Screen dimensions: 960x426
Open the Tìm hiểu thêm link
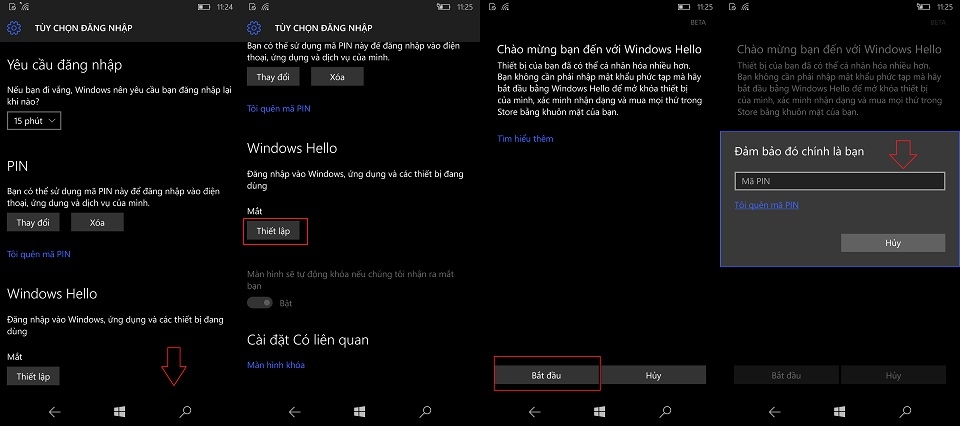(525, 139)
